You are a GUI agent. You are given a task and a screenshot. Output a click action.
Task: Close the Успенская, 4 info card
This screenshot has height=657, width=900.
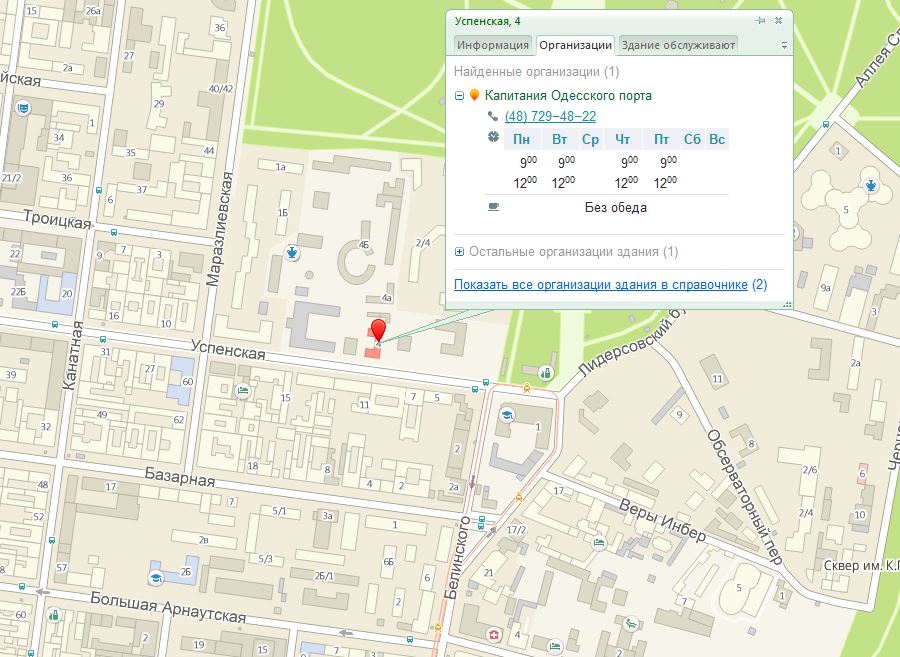point(778,20)
